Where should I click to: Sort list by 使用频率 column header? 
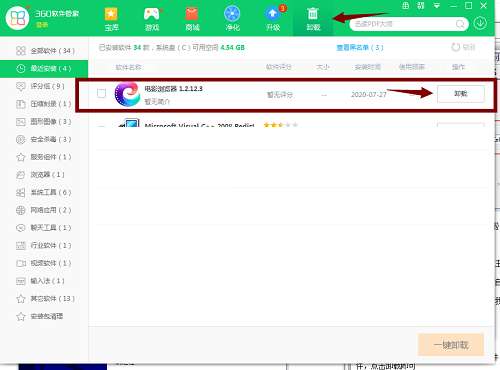(x=412, y=67)
